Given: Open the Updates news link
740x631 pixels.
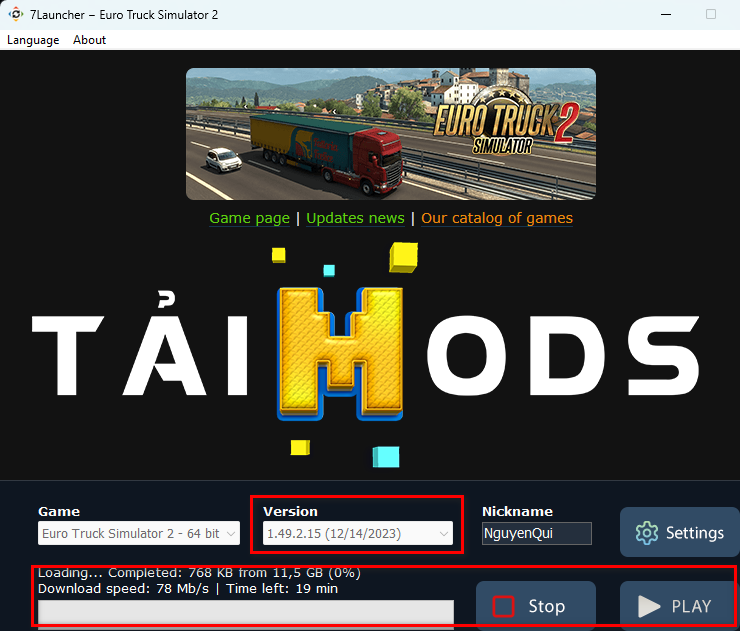Looking at the screenshot, I should click(x=355, y=218).
